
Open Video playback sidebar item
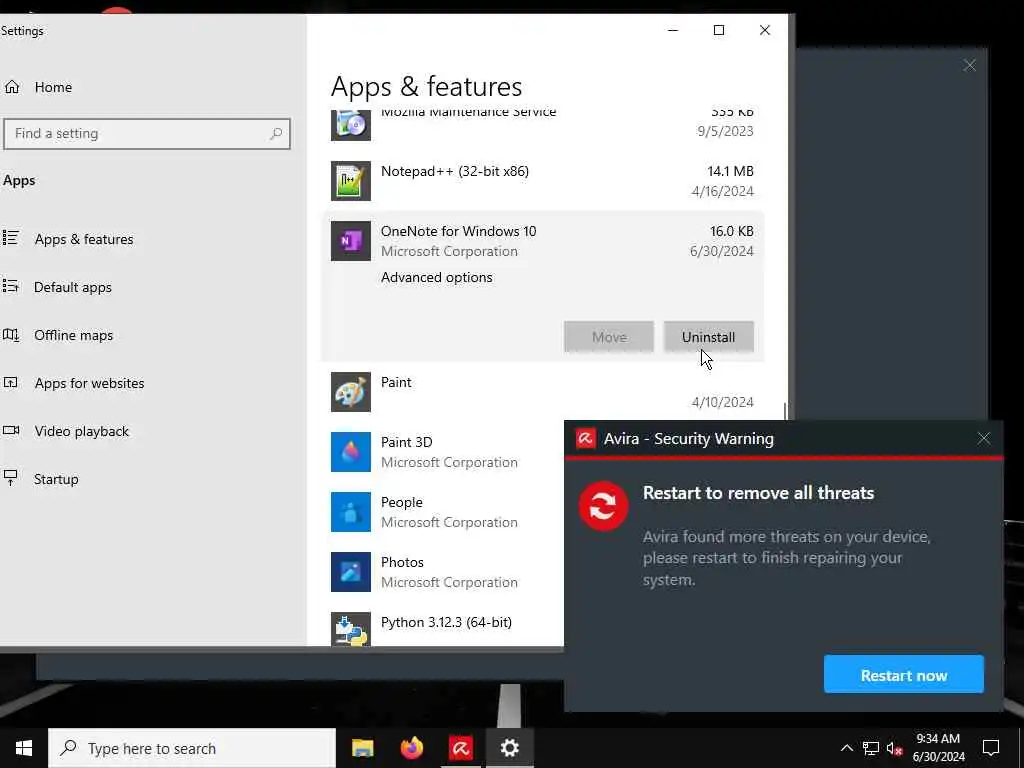click(82, 431)
